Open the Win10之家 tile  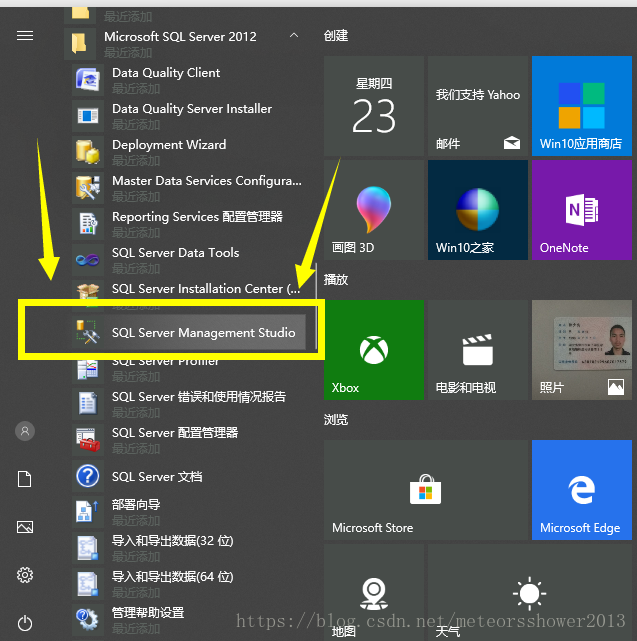tap(478, 210)
